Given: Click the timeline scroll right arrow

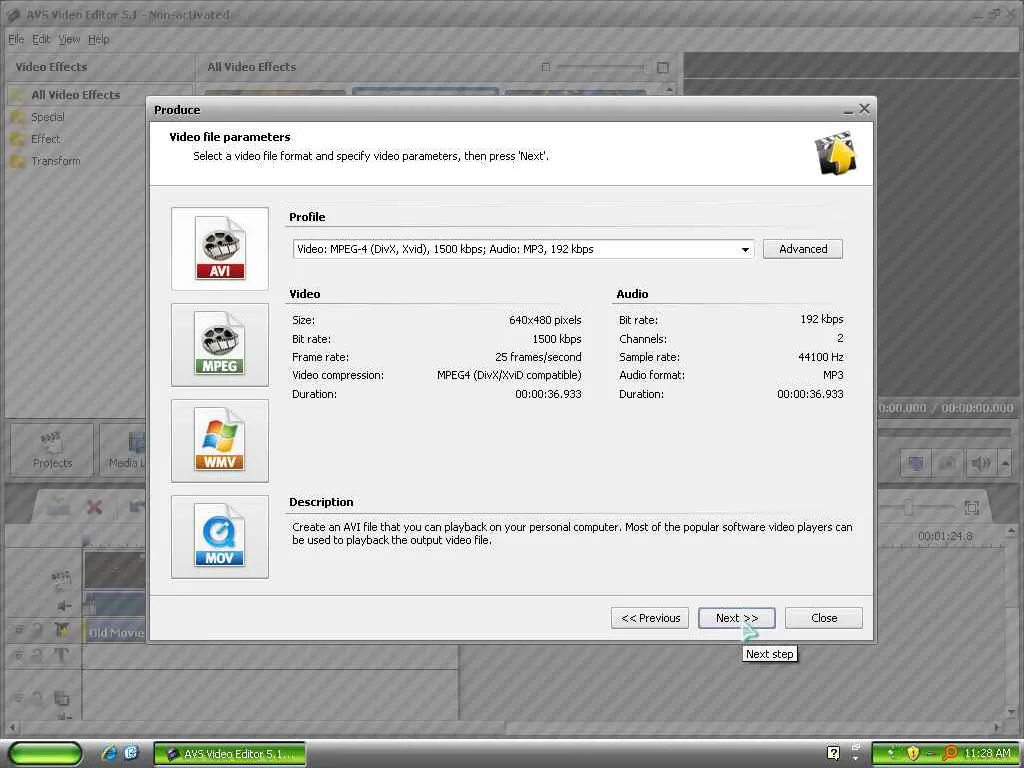Looking at the screenshot, I should (997, 726).
